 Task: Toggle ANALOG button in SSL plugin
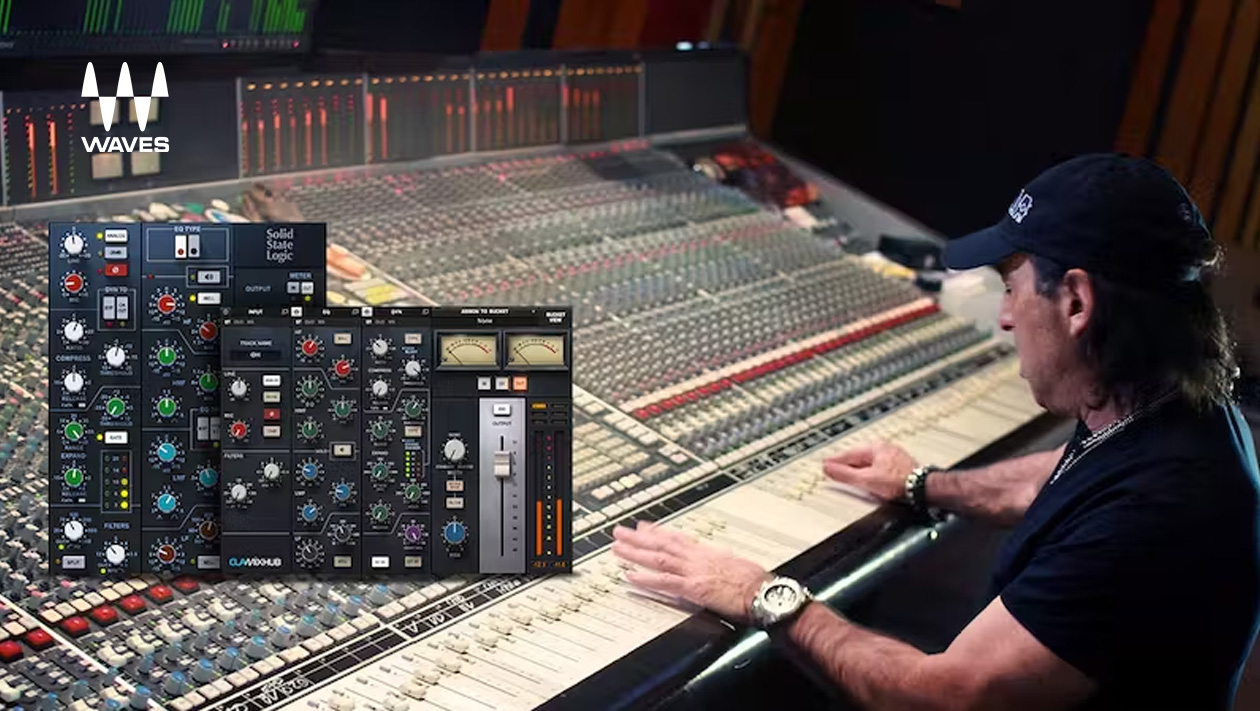pos(116,236)
